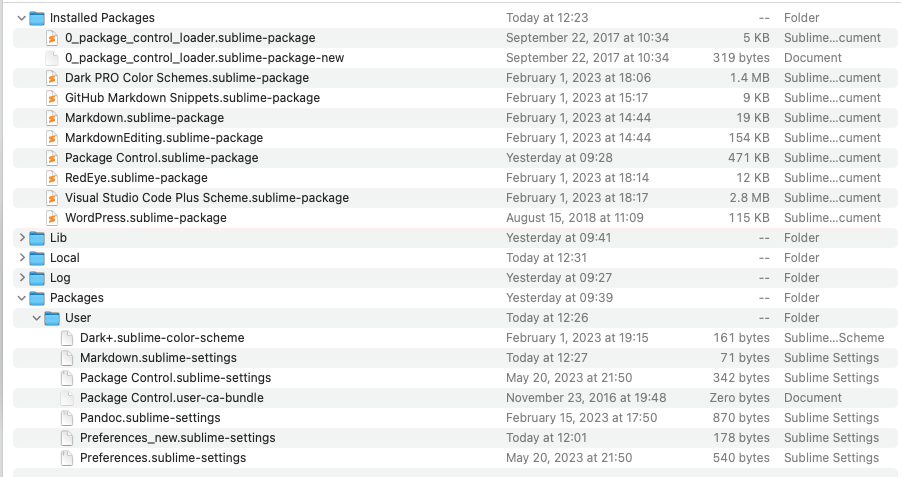Select Visual Studio Code Plus Scheme package
The width and height of the screenshot is (901, 477).
tap(455, 198)
